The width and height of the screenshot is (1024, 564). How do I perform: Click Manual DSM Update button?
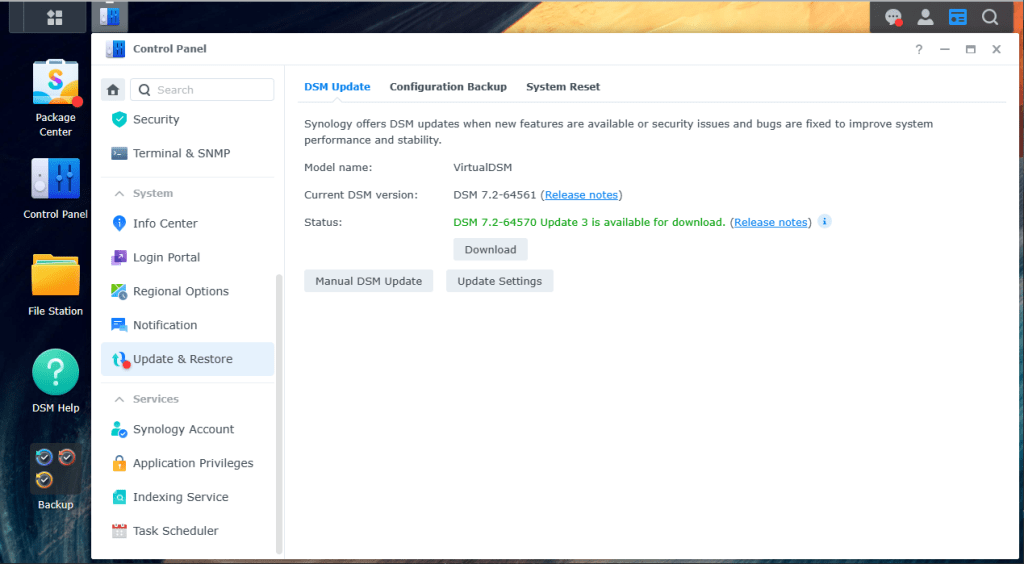pos(368,281)
